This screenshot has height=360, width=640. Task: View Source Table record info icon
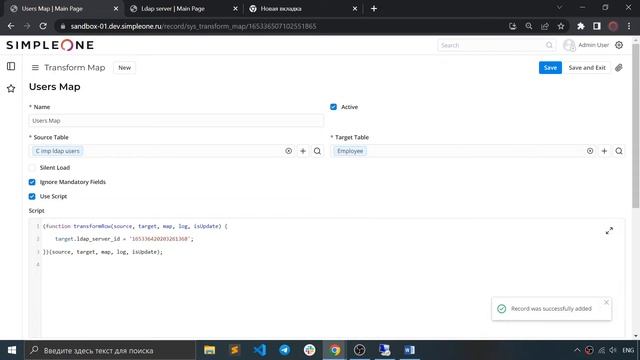tap(289, 151)
